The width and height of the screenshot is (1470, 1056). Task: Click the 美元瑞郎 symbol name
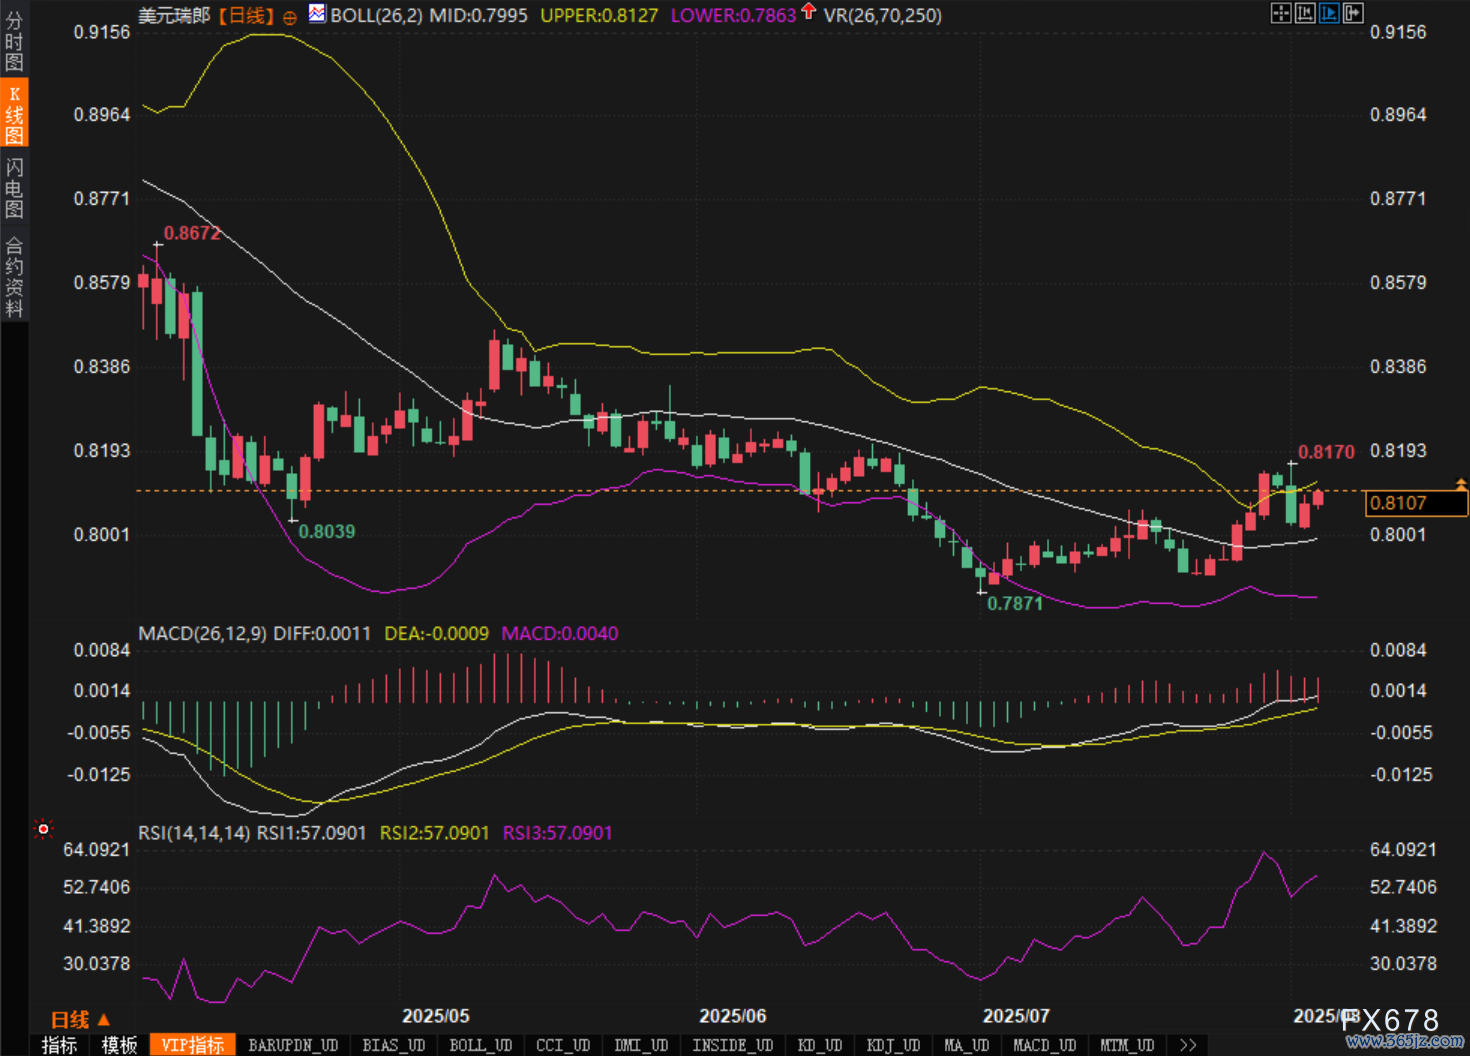click(174, 16)
